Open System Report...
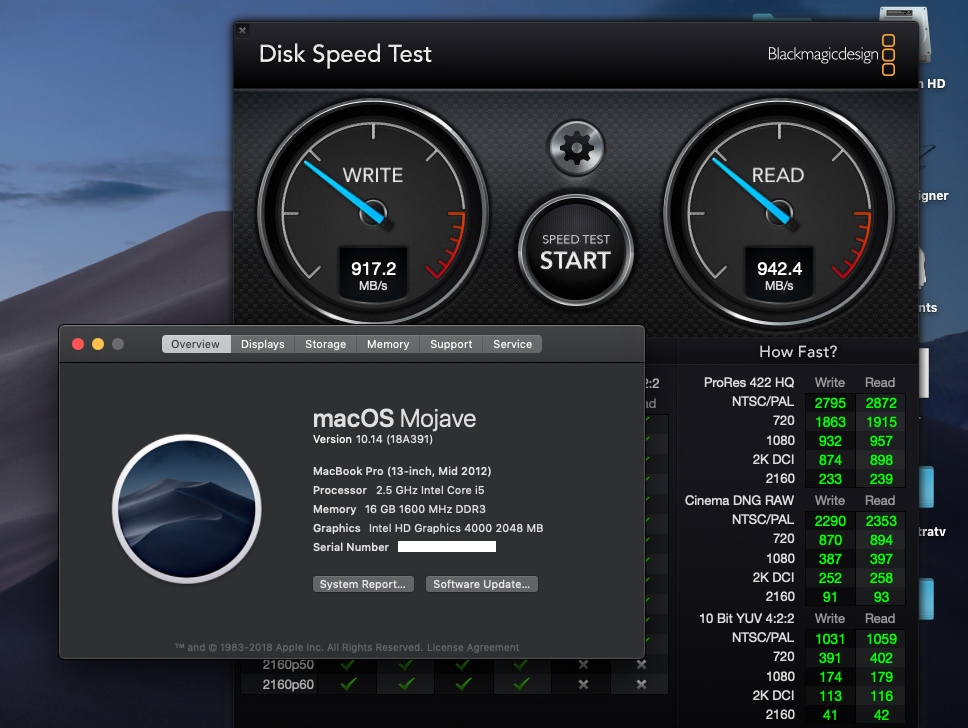968x728 pixels. 363,584
